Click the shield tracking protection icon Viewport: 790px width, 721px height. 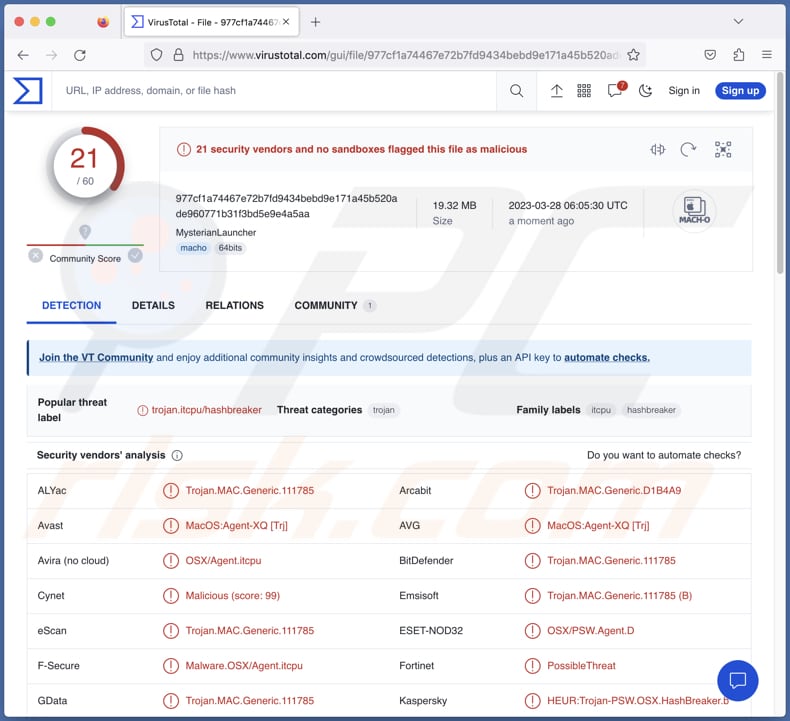(157, 55)
